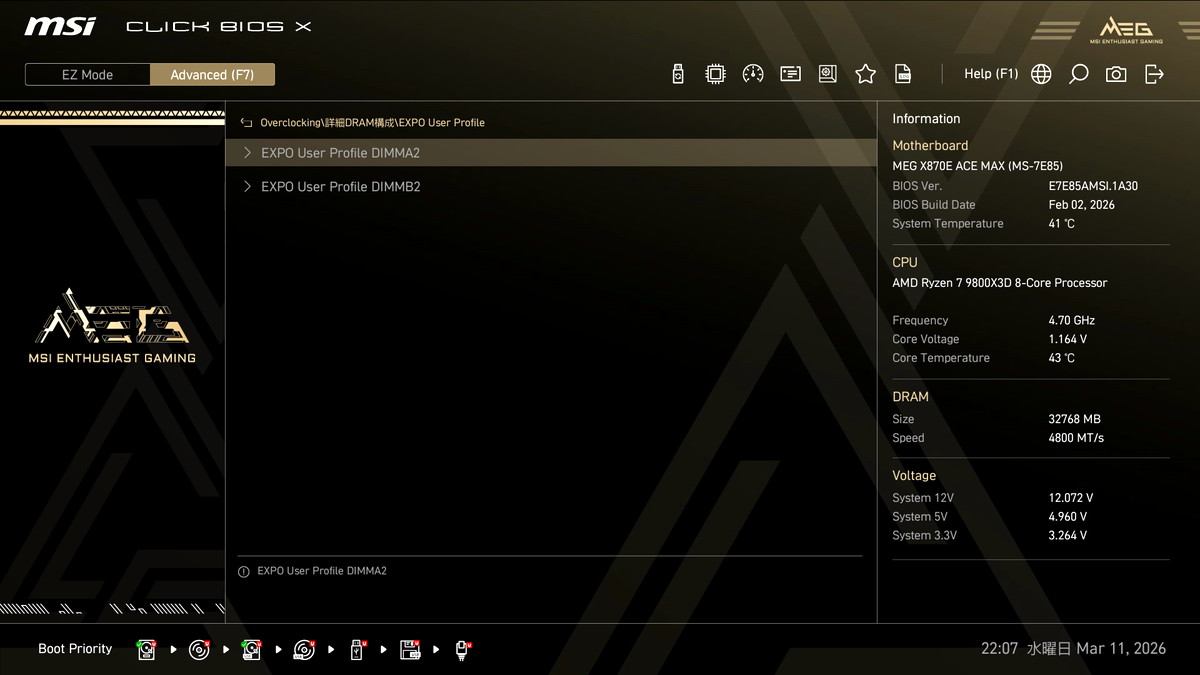This screenshot has height=675, width=1200.
Task: Switch to EZ Mode
Action: [x=88, y=75]
